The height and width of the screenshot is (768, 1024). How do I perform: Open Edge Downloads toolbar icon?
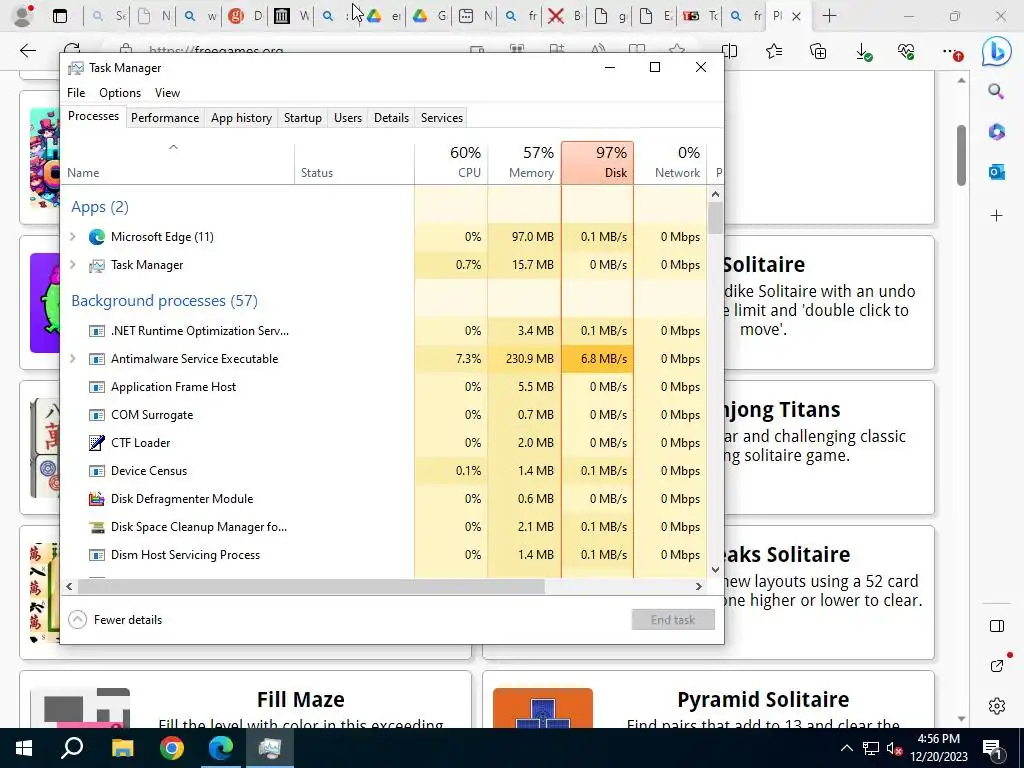[x=863, y=52]
